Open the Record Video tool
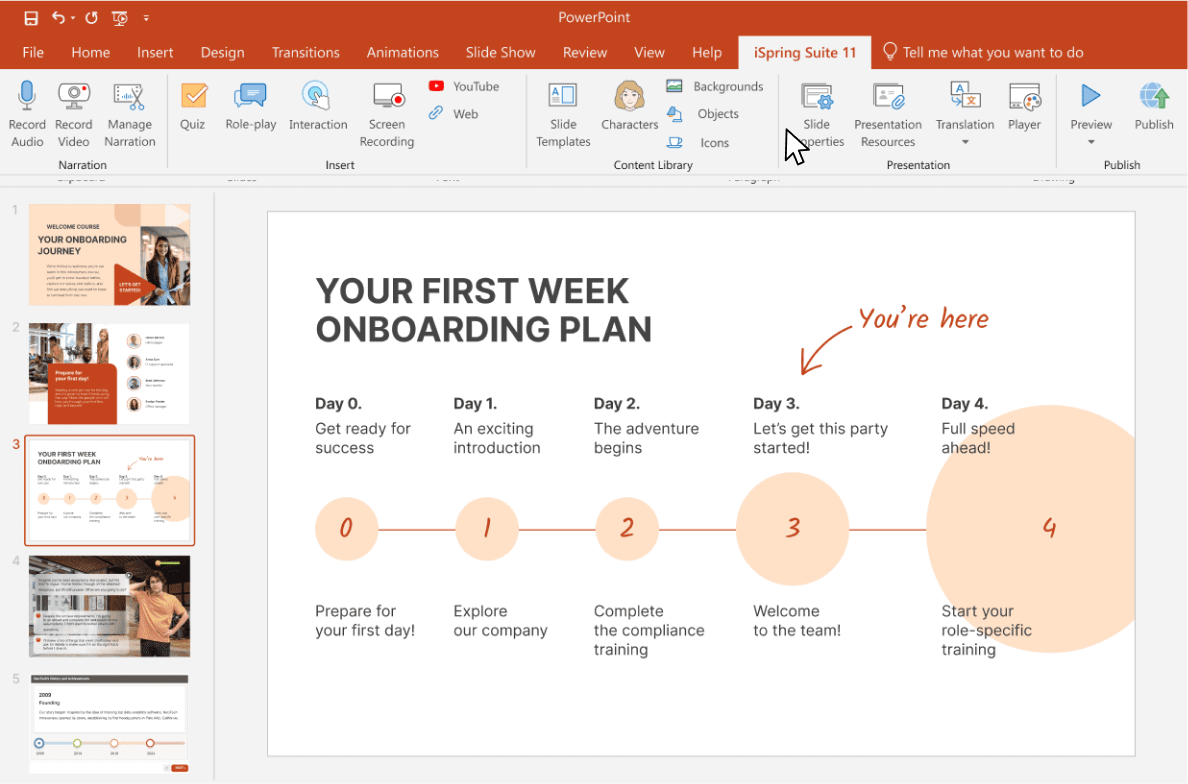Viewport: 1188px width, 784px height. [x=73, y=97]
